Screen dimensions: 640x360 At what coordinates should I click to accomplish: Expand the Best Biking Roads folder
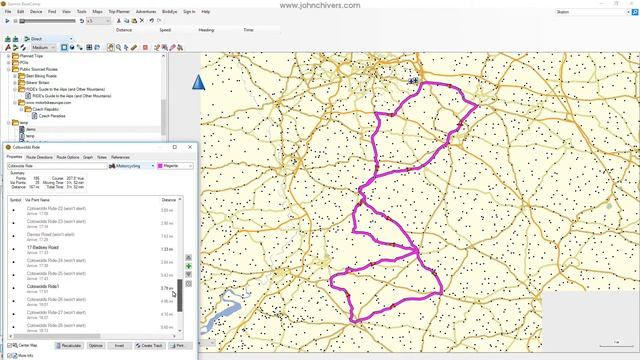click(x=15, y=76)
